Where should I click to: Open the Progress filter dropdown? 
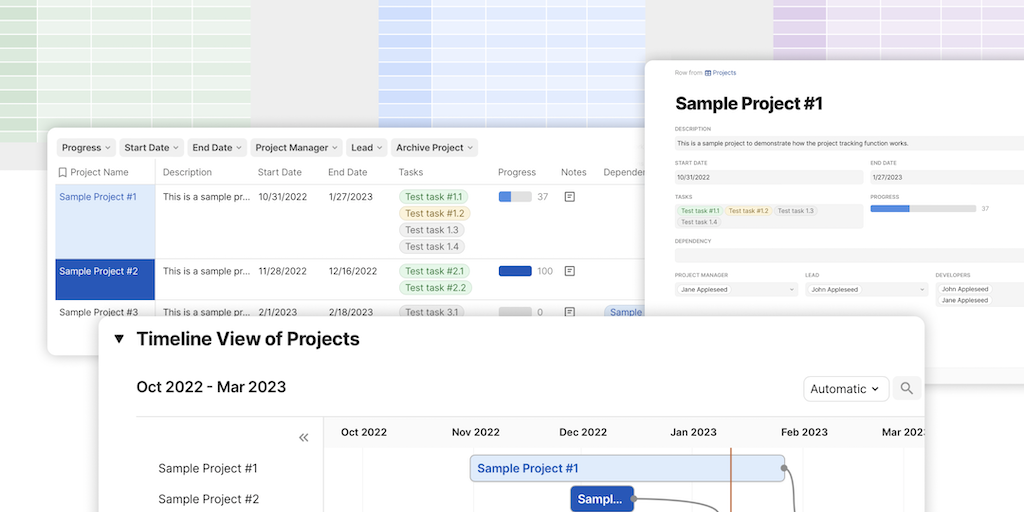87,148
